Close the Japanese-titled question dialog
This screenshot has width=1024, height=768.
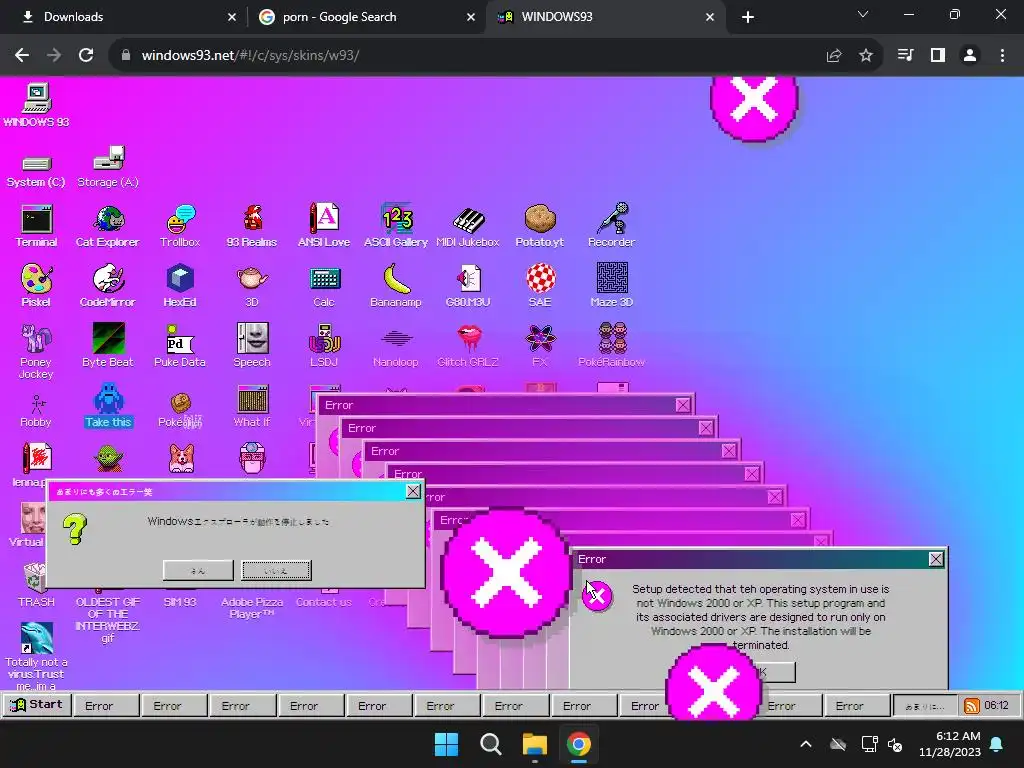click(x=413, y=491)
